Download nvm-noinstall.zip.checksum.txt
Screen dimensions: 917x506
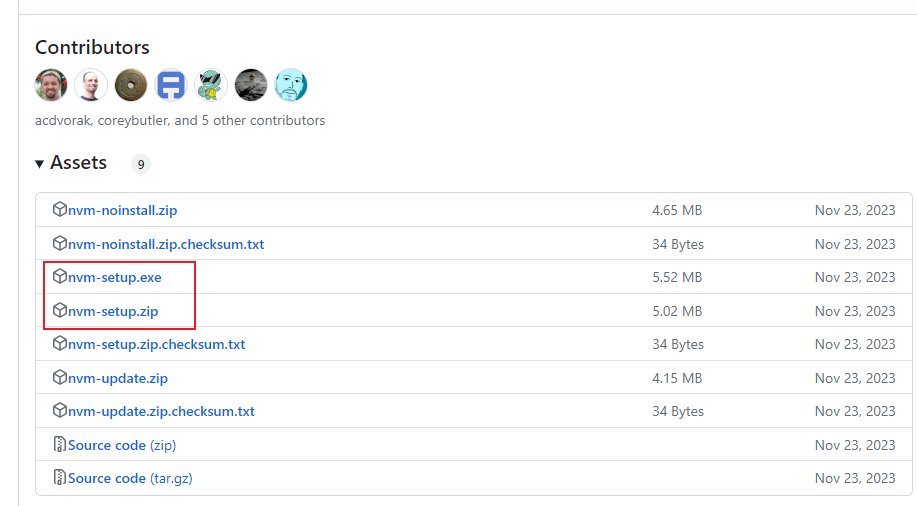pos(166,244)
